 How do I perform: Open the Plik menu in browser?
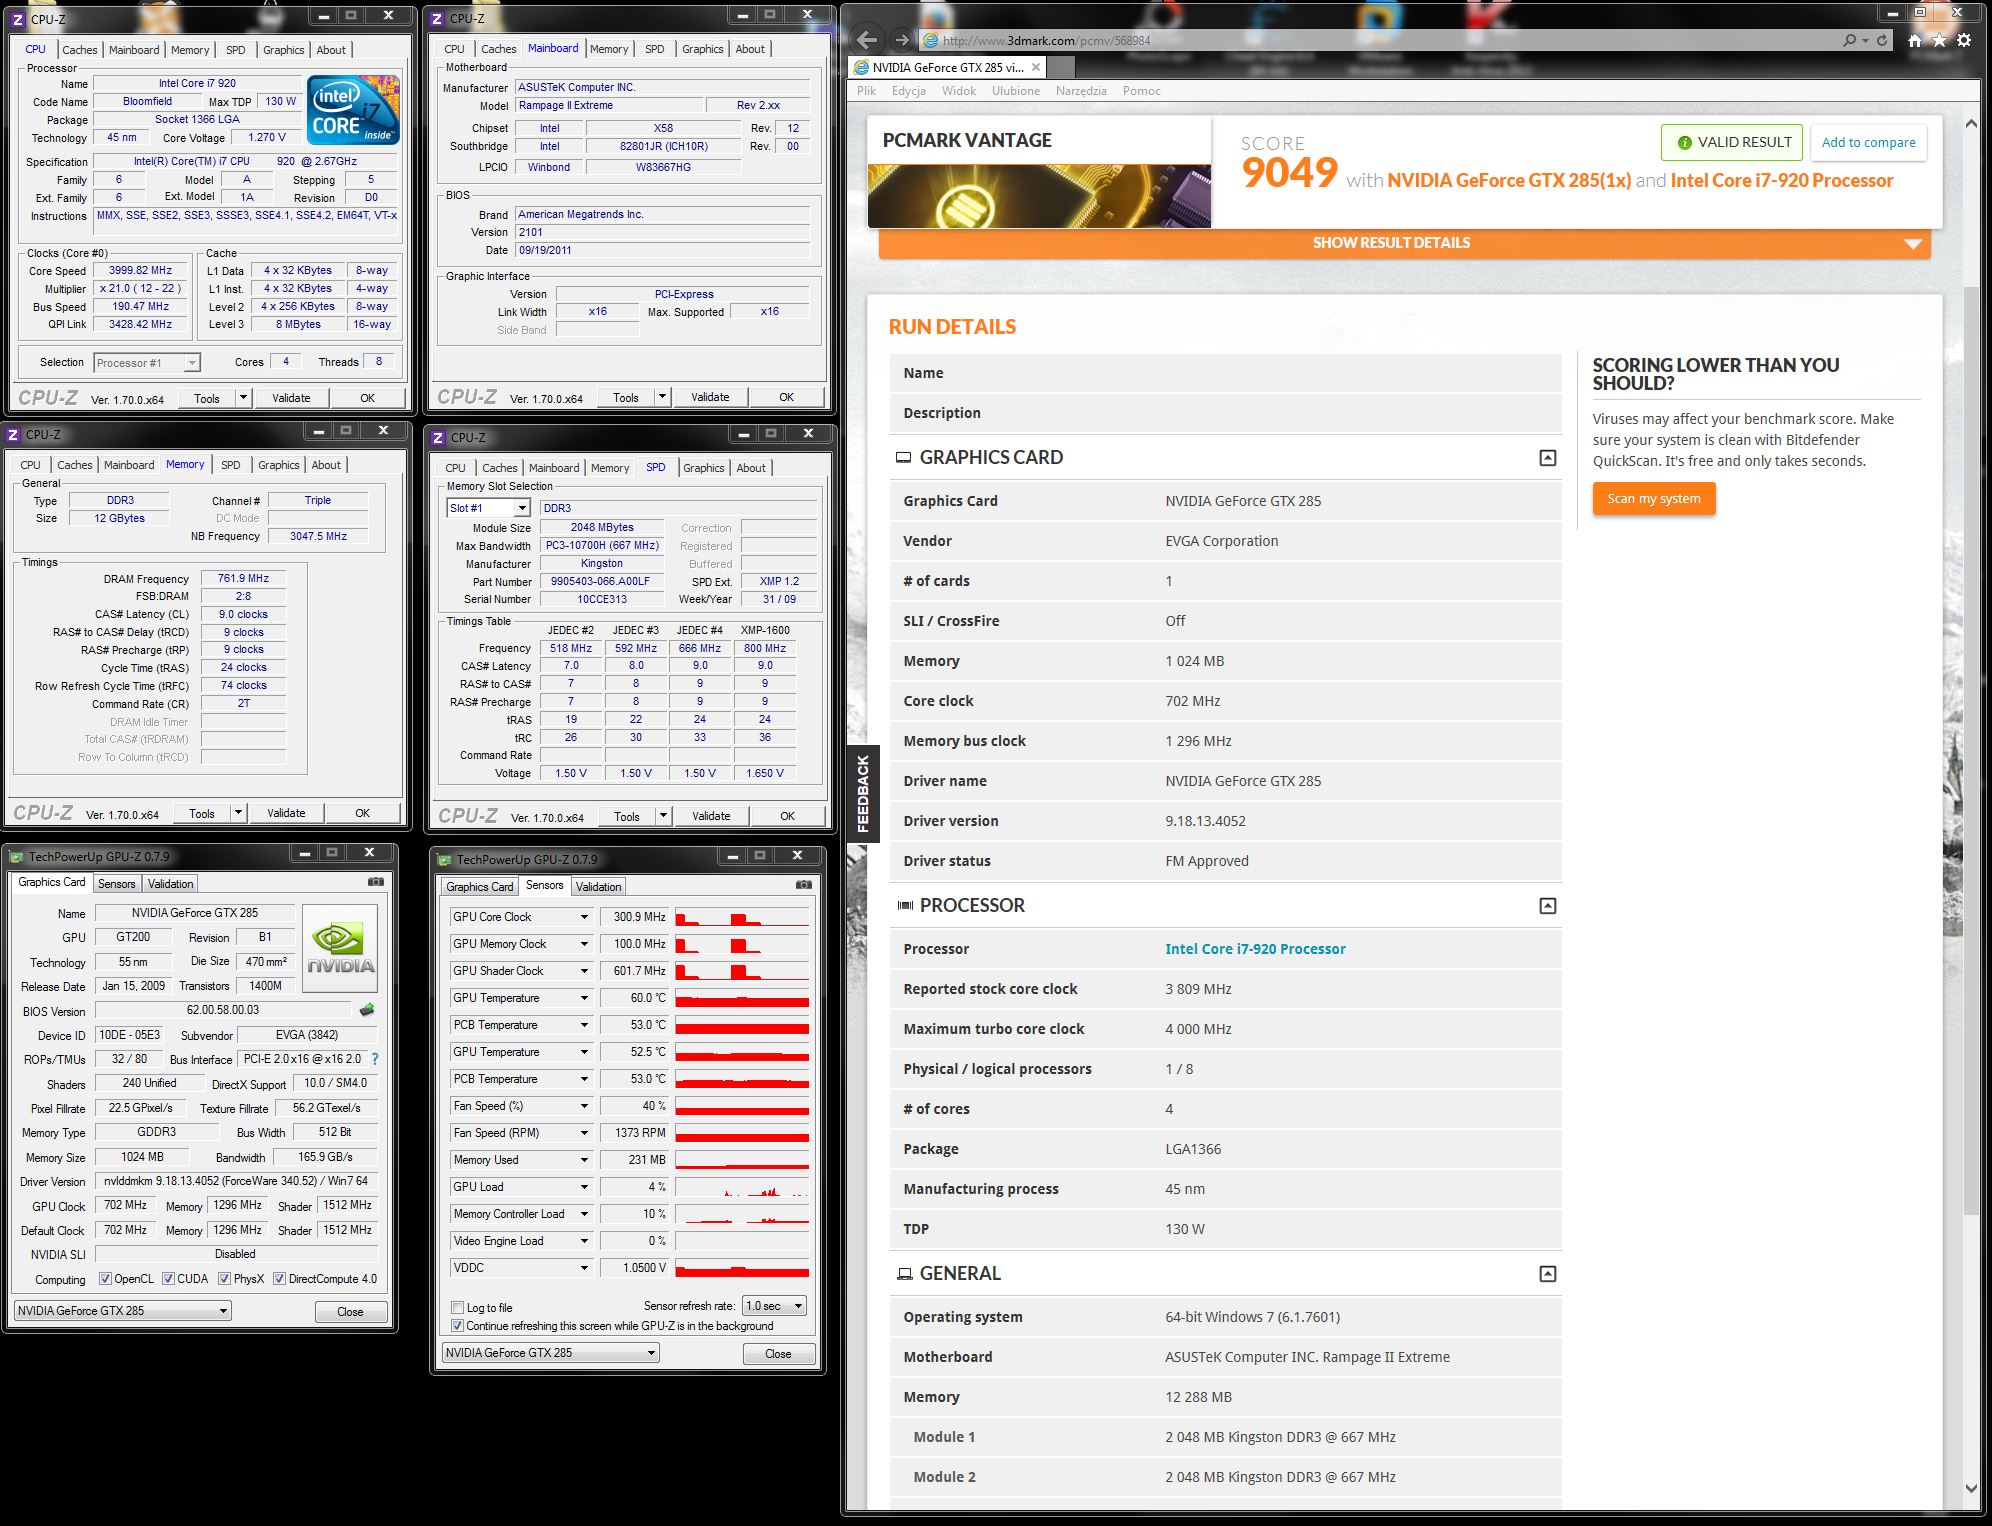[x=866, y=91]
